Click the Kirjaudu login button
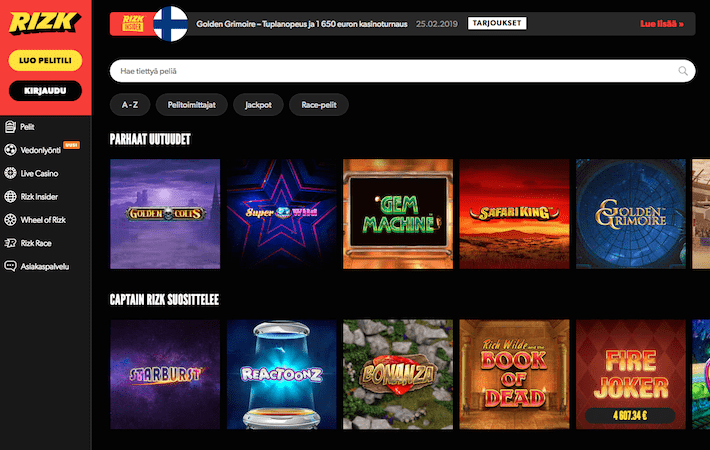This screenshot has height=450, width=710. tap(45, 91)
